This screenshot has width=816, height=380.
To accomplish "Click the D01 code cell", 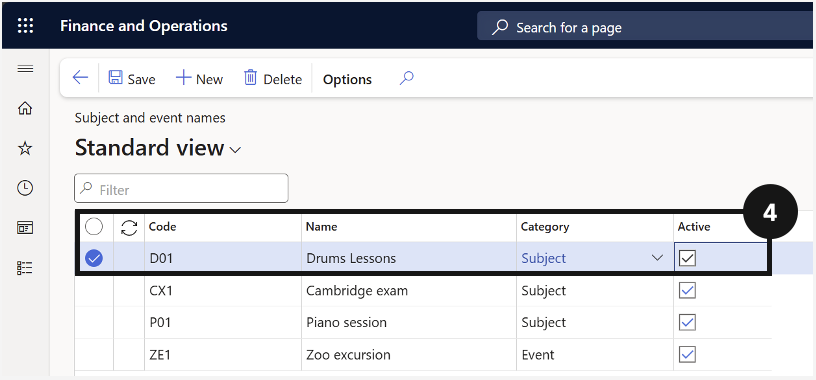I will [x=223, y=258].
